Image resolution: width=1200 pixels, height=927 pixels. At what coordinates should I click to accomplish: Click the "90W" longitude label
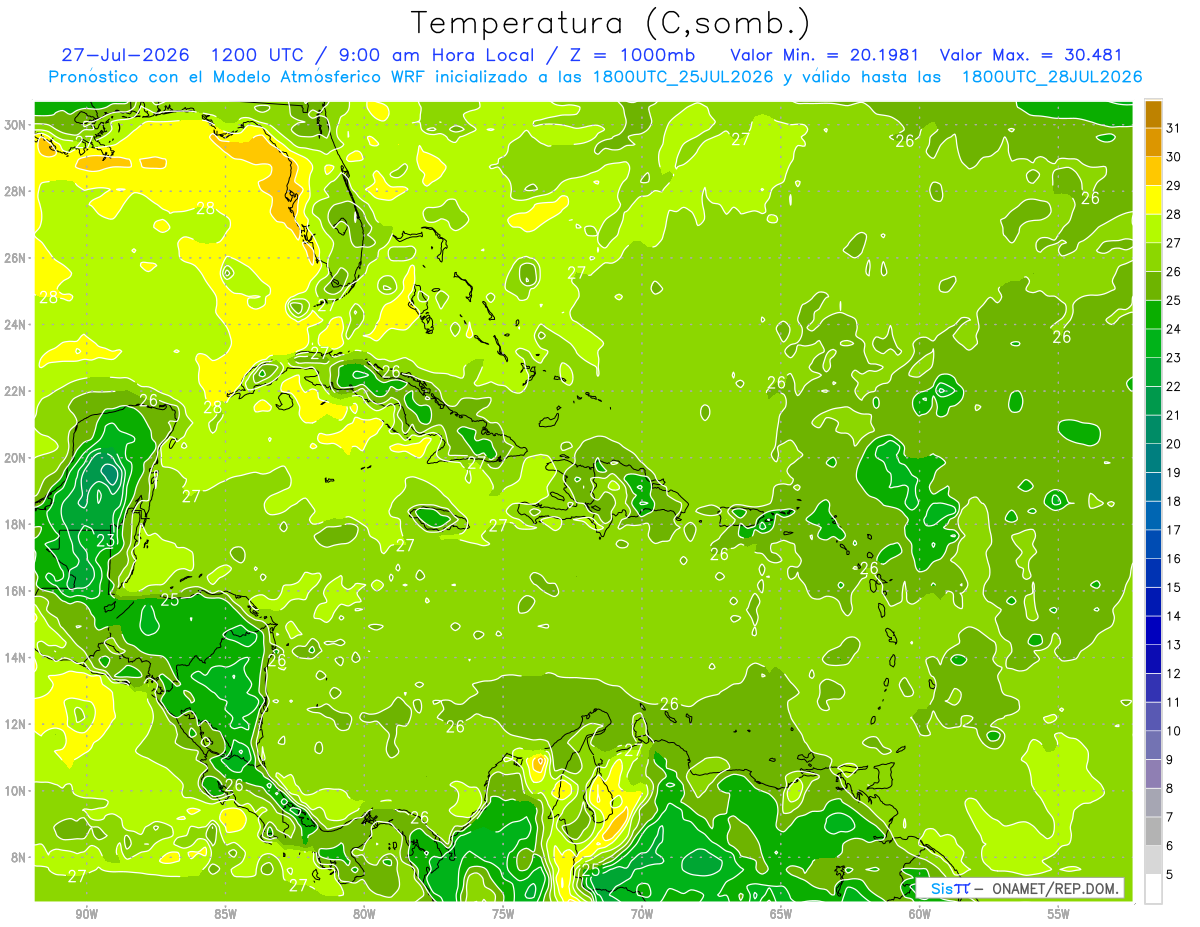pos(86,914)
